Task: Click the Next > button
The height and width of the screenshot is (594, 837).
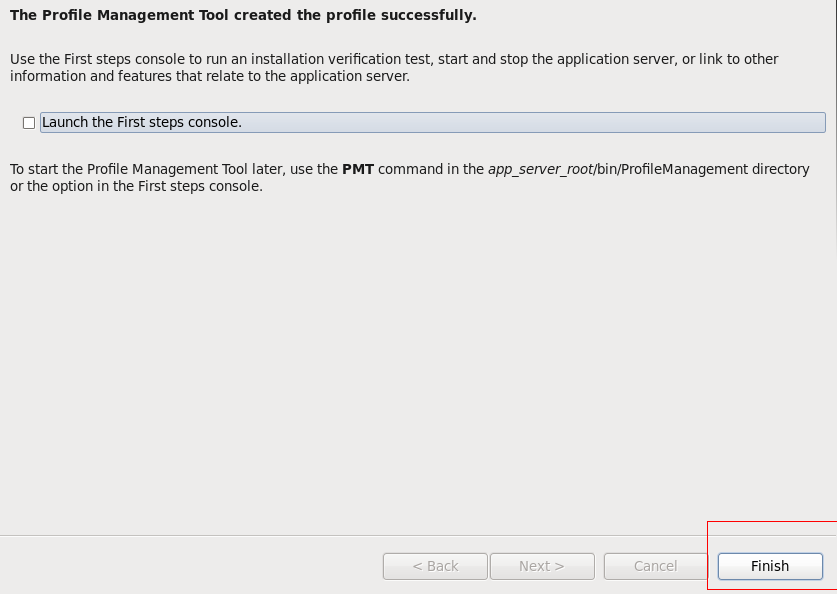Action: (542, 566)
